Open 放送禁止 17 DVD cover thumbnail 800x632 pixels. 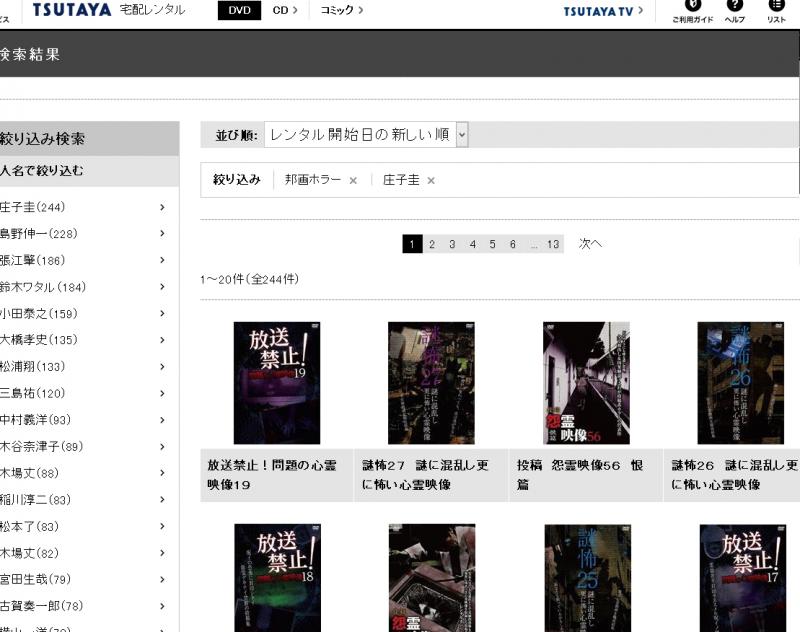(743, 578)
